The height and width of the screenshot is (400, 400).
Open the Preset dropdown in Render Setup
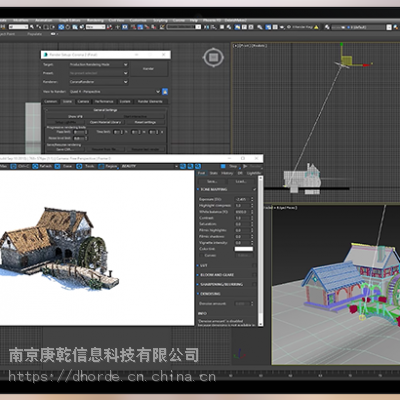98,73
